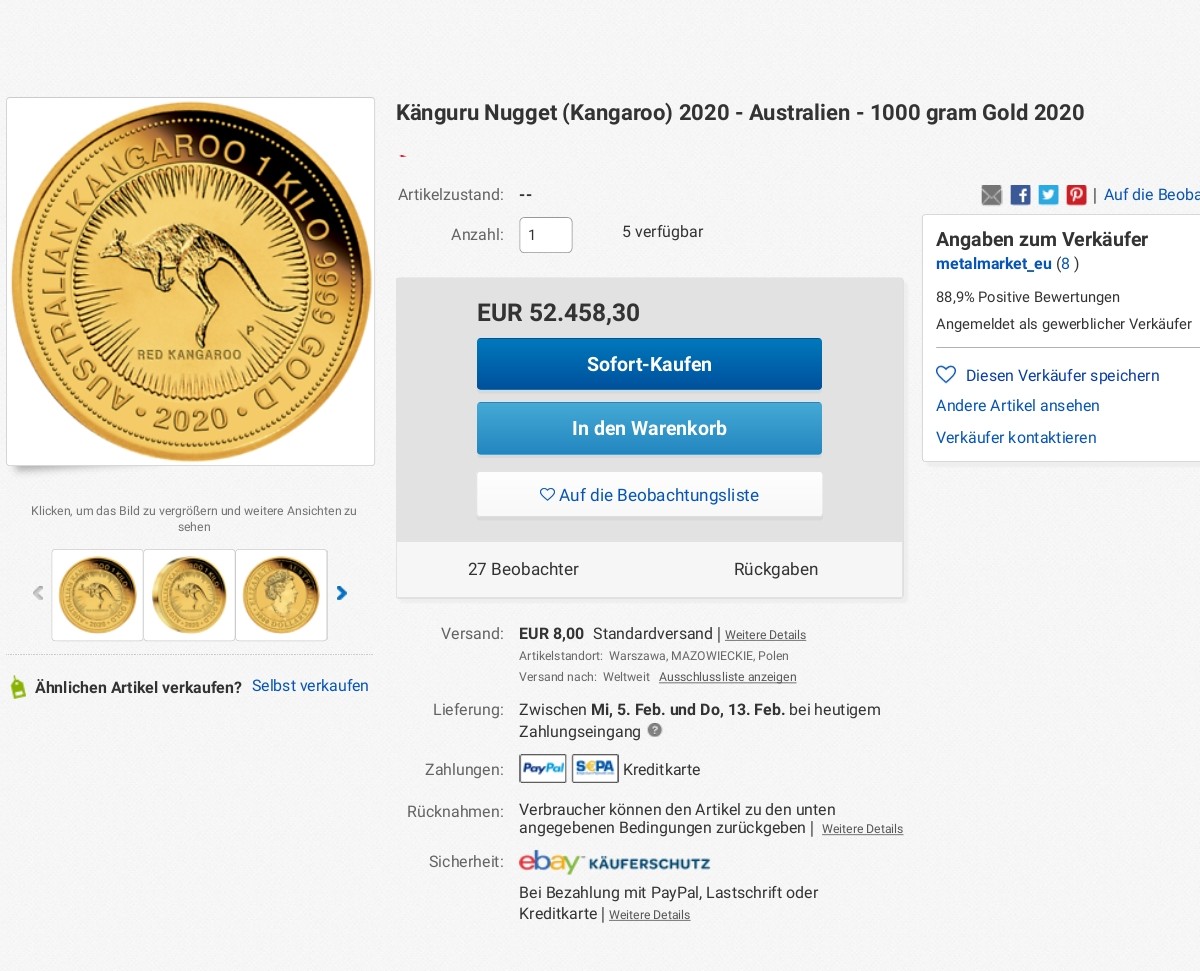Add to Beobachtungsliste under the cart button
This screenshot has height=971, width=1200.
(649, 495)
